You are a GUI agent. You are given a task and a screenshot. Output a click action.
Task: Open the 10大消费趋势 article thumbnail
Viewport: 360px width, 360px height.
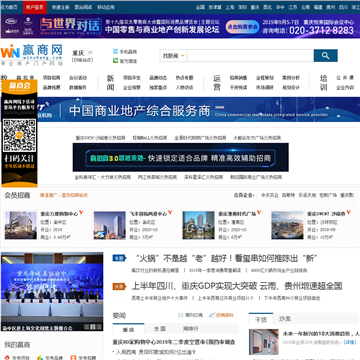pos(264,342)
